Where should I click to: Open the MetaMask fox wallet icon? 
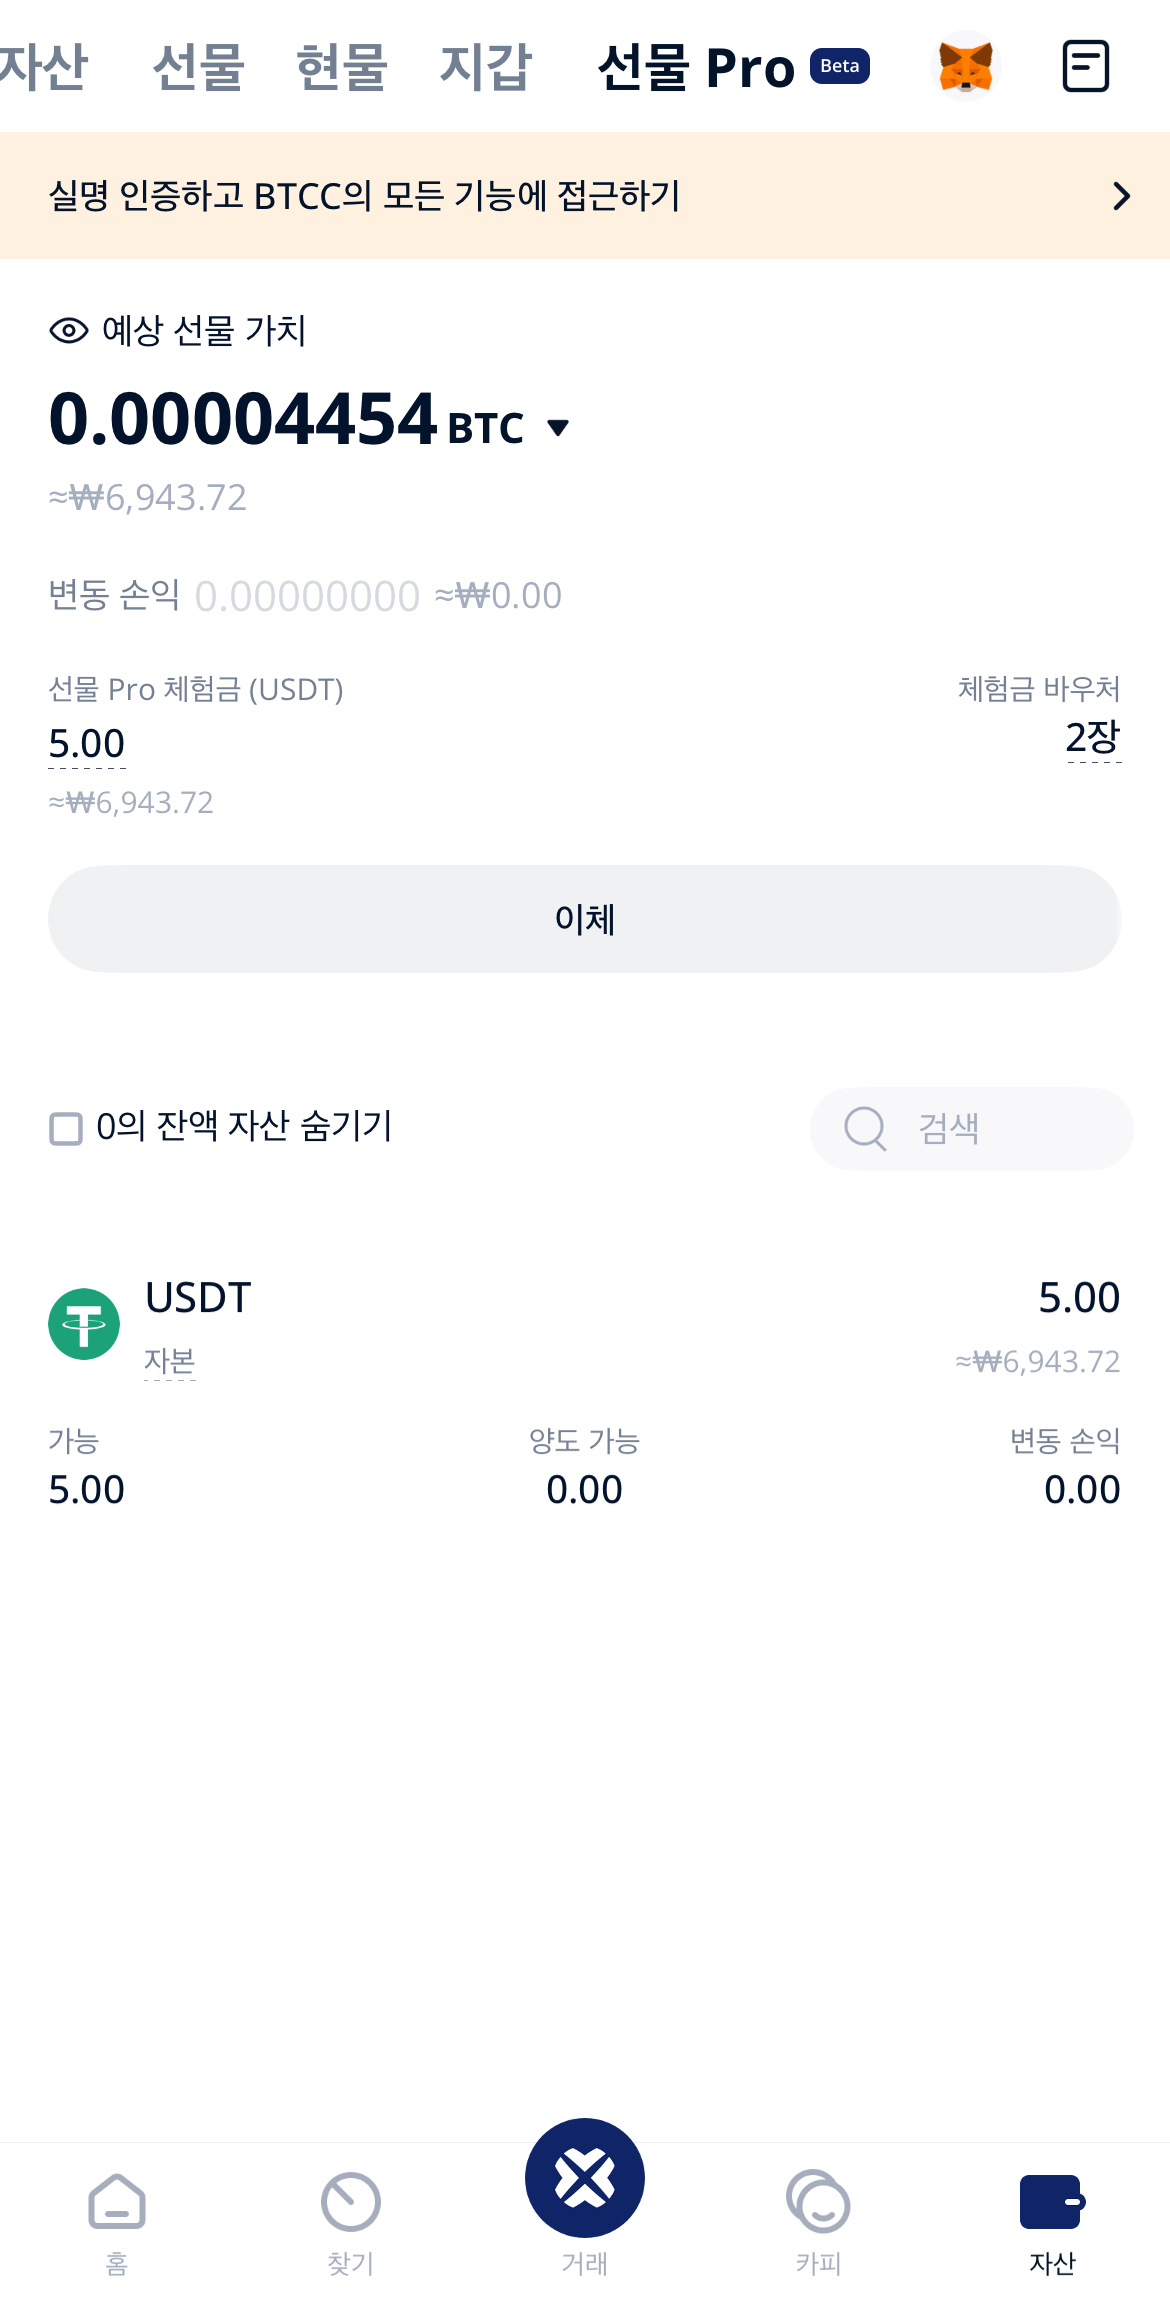click(965, 66)
